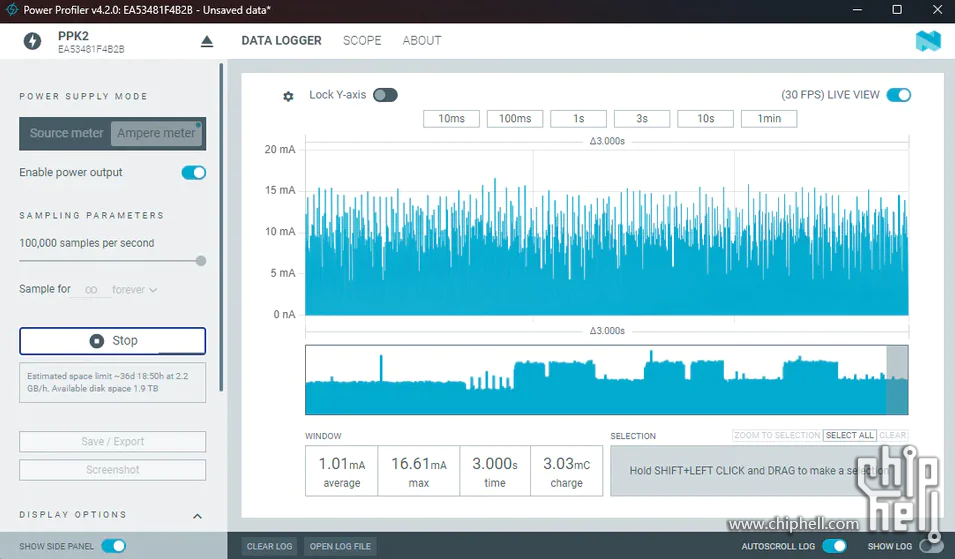Turn off Enable power output switch
The height and width of the screenshot is (559, 955).
click(x=194, y=172)
